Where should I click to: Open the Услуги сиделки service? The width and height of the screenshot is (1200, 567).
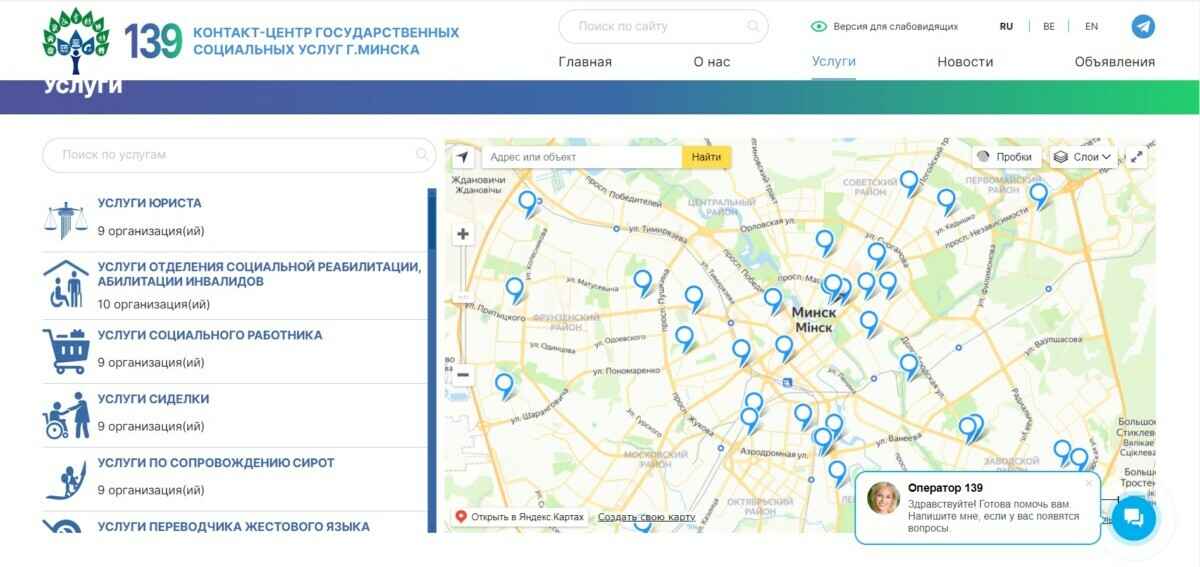(153, 399)
